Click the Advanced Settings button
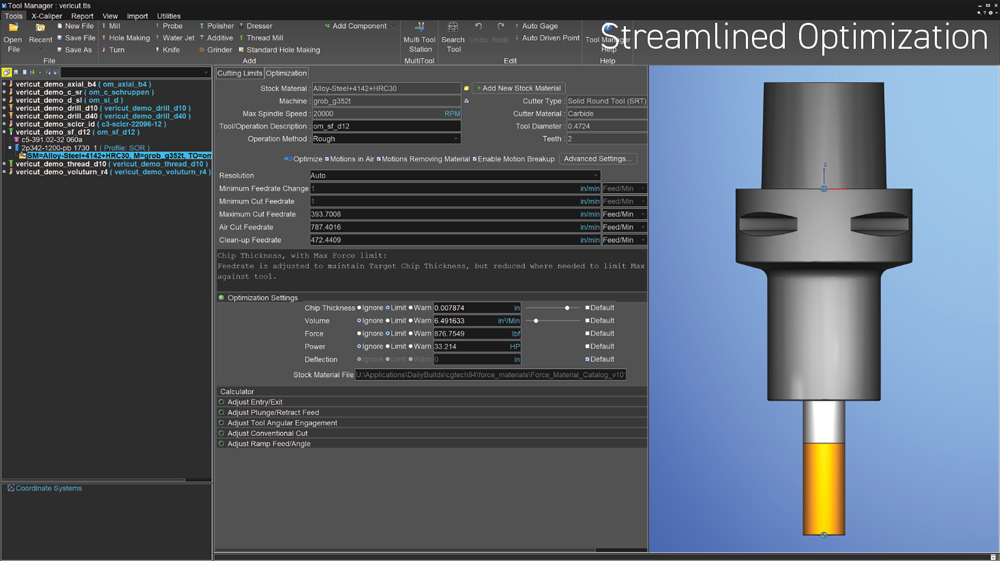The image size is (1000, 561). click(x=597, y=159)
